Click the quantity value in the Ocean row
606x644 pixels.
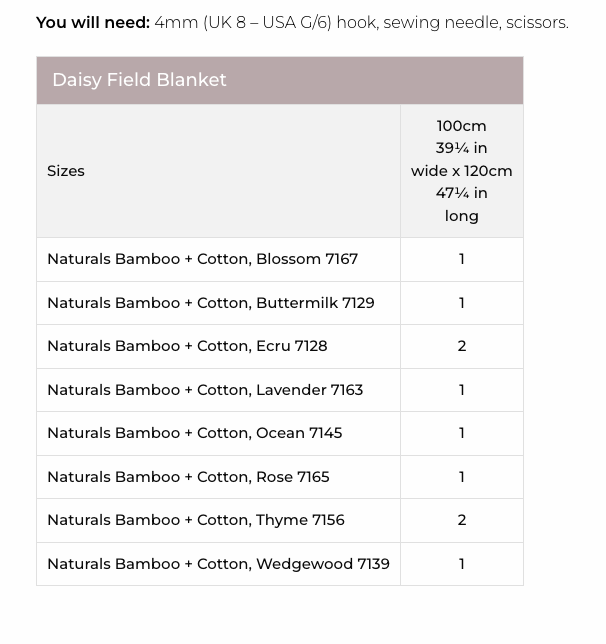click(x=461, y=433)
